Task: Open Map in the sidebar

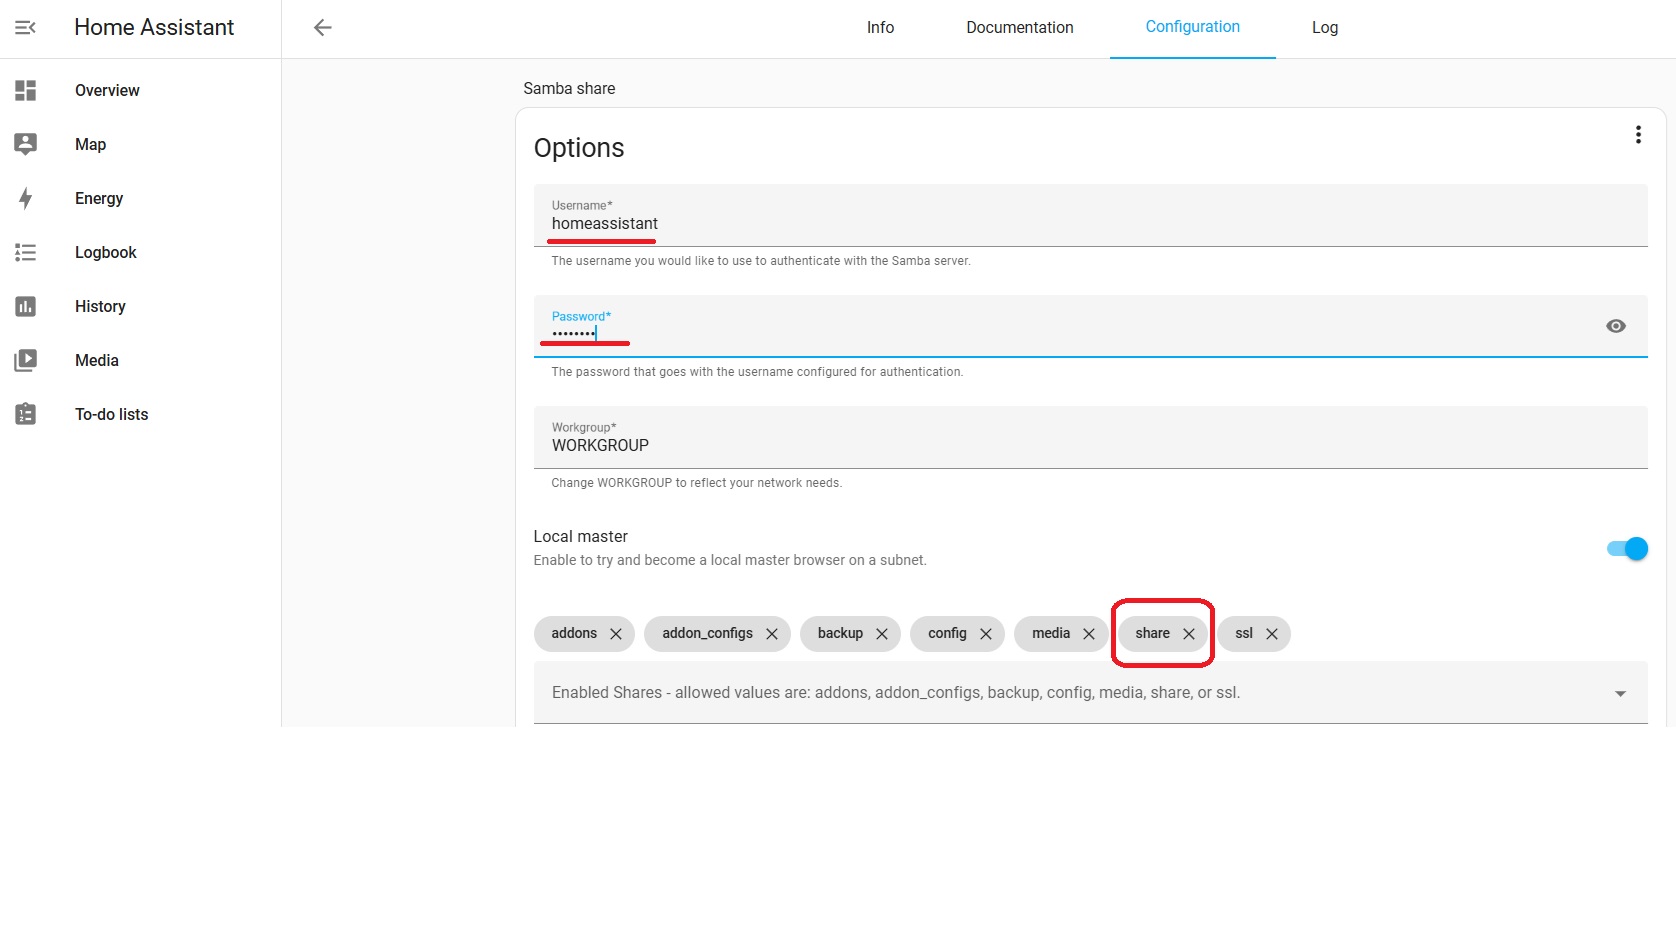Action: [90, 144]
